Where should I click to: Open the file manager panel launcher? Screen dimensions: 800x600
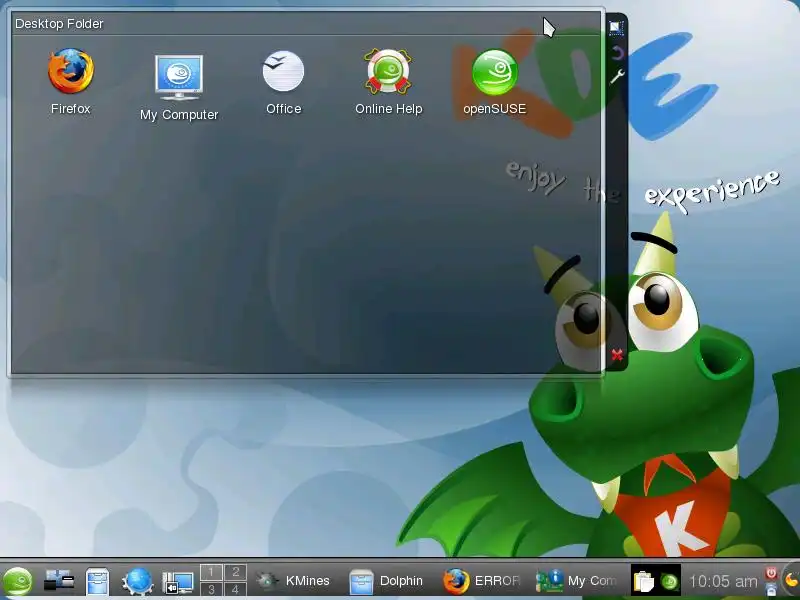click(x=97, y=581)
